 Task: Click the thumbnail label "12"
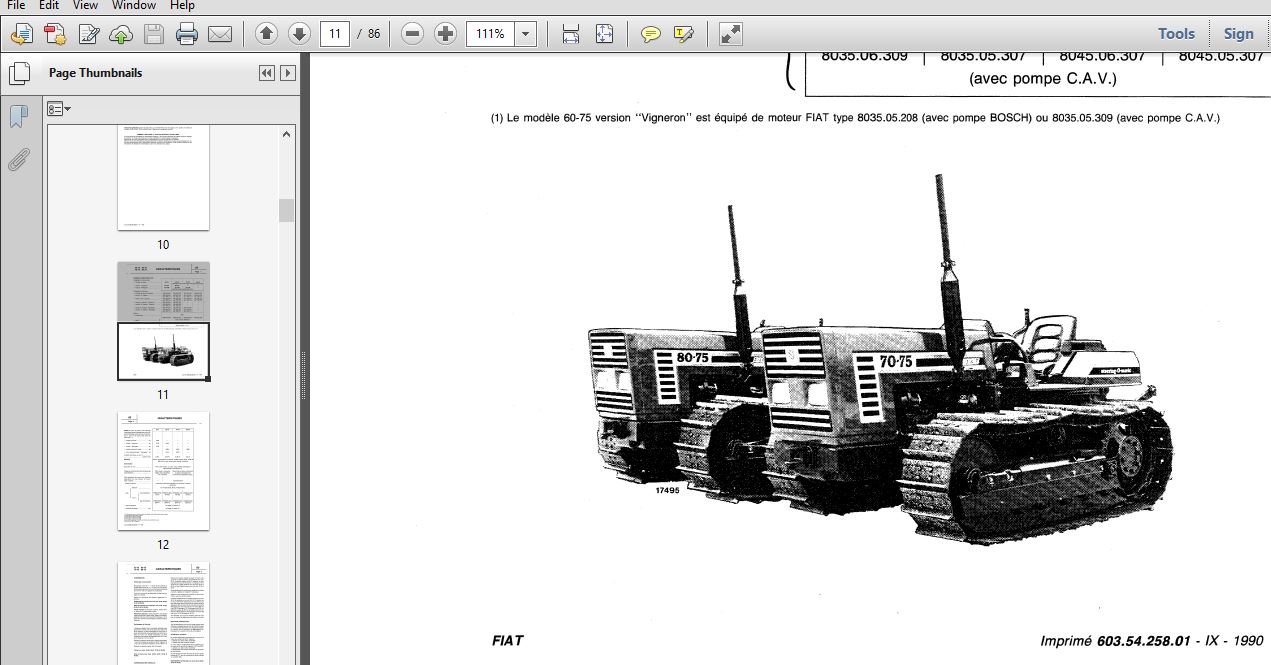[163, 545]
